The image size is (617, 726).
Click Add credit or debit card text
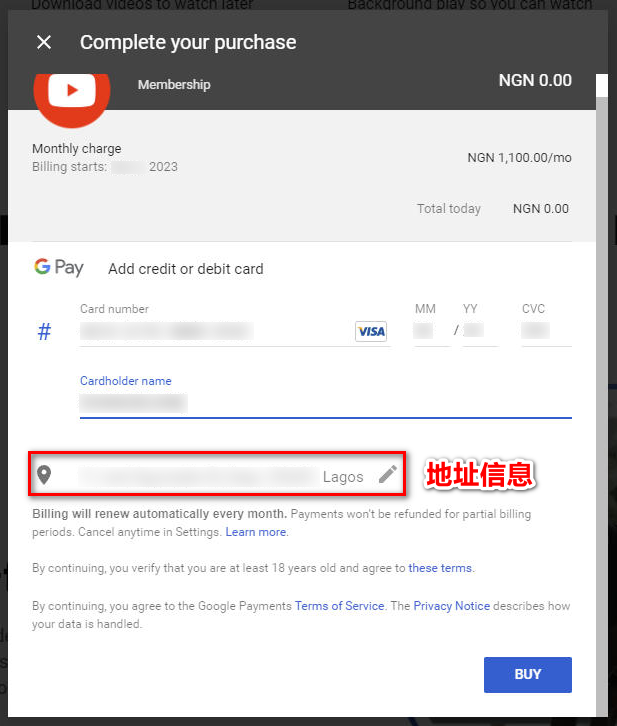[x=186, y=269]
